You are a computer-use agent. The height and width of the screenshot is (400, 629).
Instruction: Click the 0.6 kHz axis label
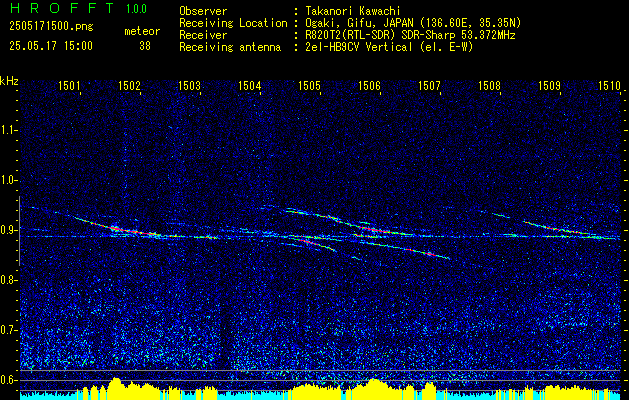pyautogui.click(x=8, y=380)
